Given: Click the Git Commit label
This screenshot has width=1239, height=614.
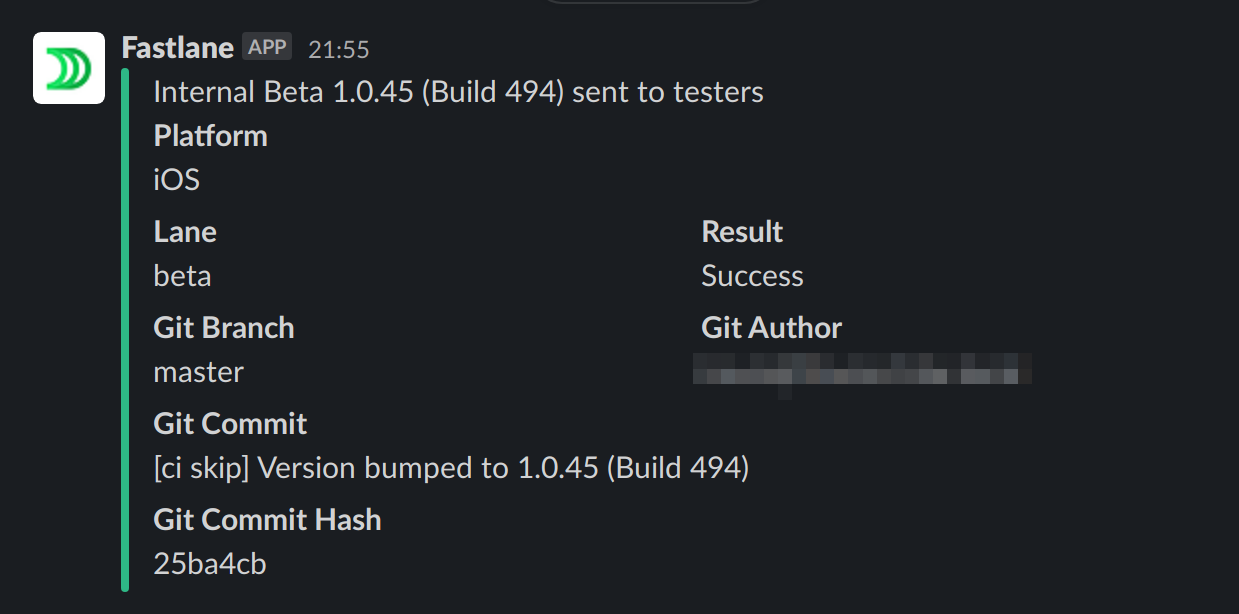Looking at the screenshot, I should pos(230,424).
